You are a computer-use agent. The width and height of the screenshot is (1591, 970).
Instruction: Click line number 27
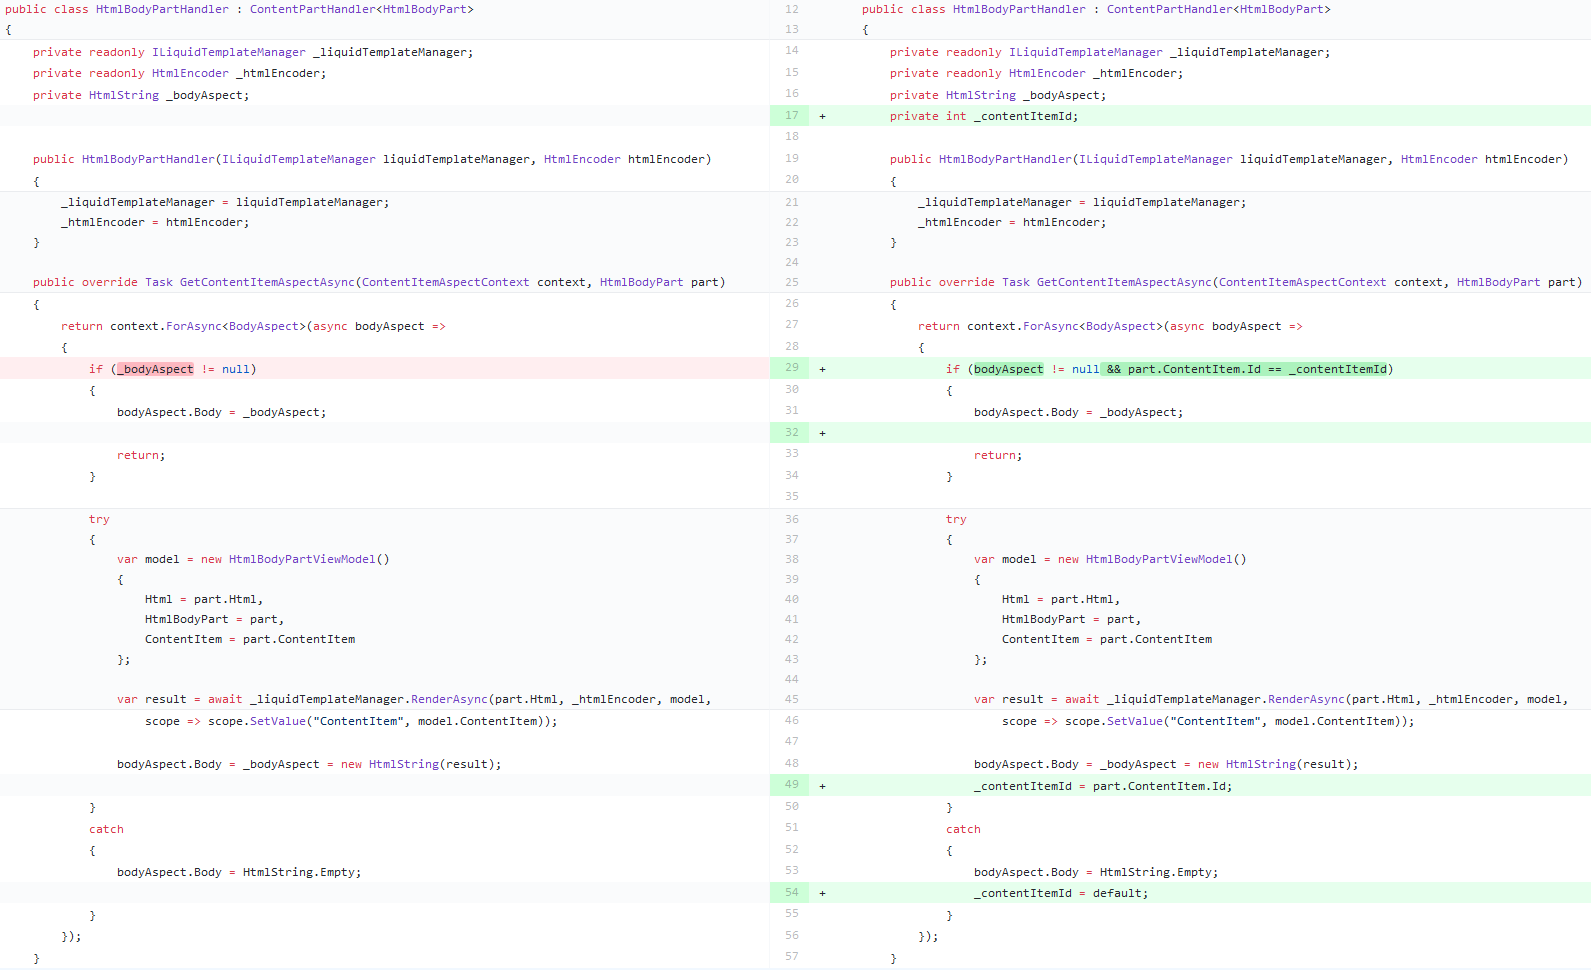[x=792, y=324]
